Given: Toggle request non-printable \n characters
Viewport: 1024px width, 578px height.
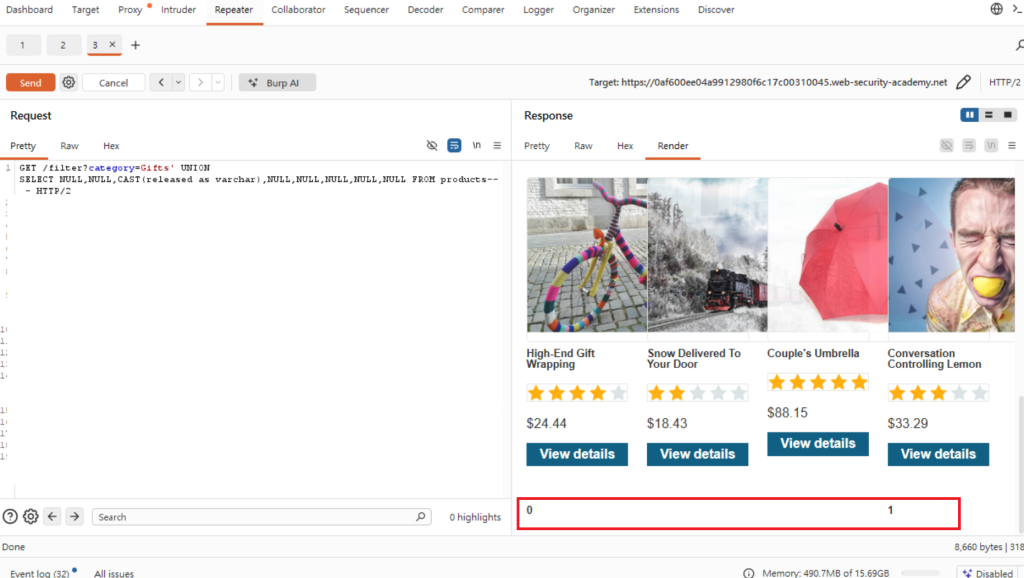Looking at the screenshot, I should pos(477,146).
